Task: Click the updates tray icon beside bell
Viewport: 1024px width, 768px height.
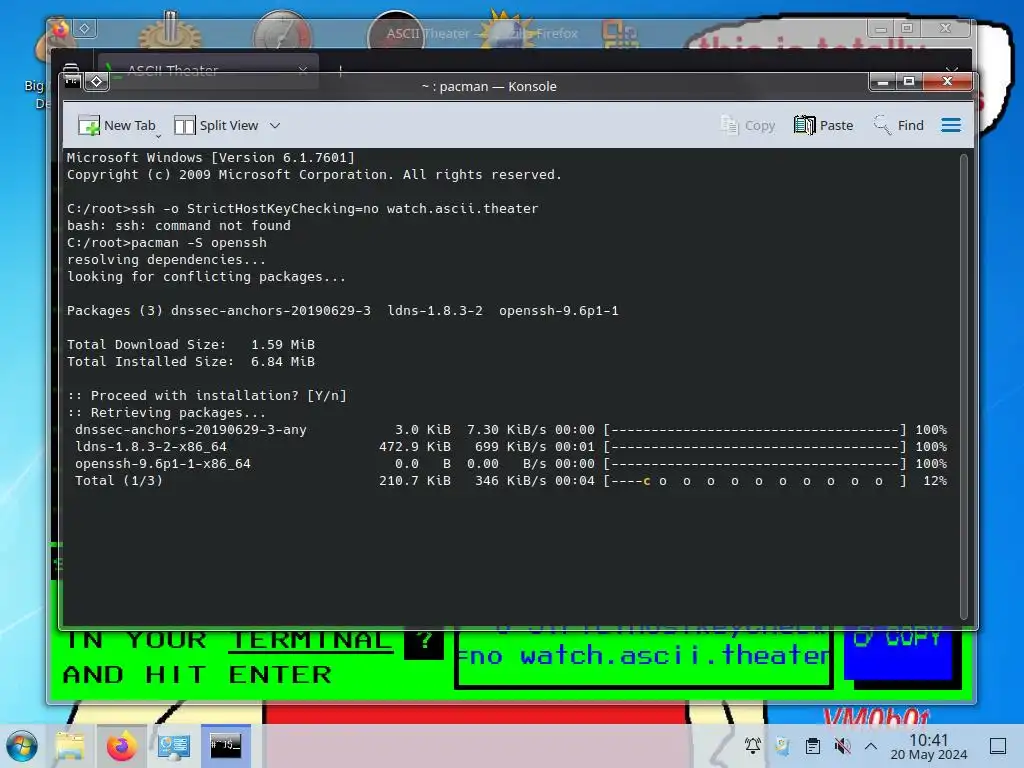Action: click(x=782, y=746)
